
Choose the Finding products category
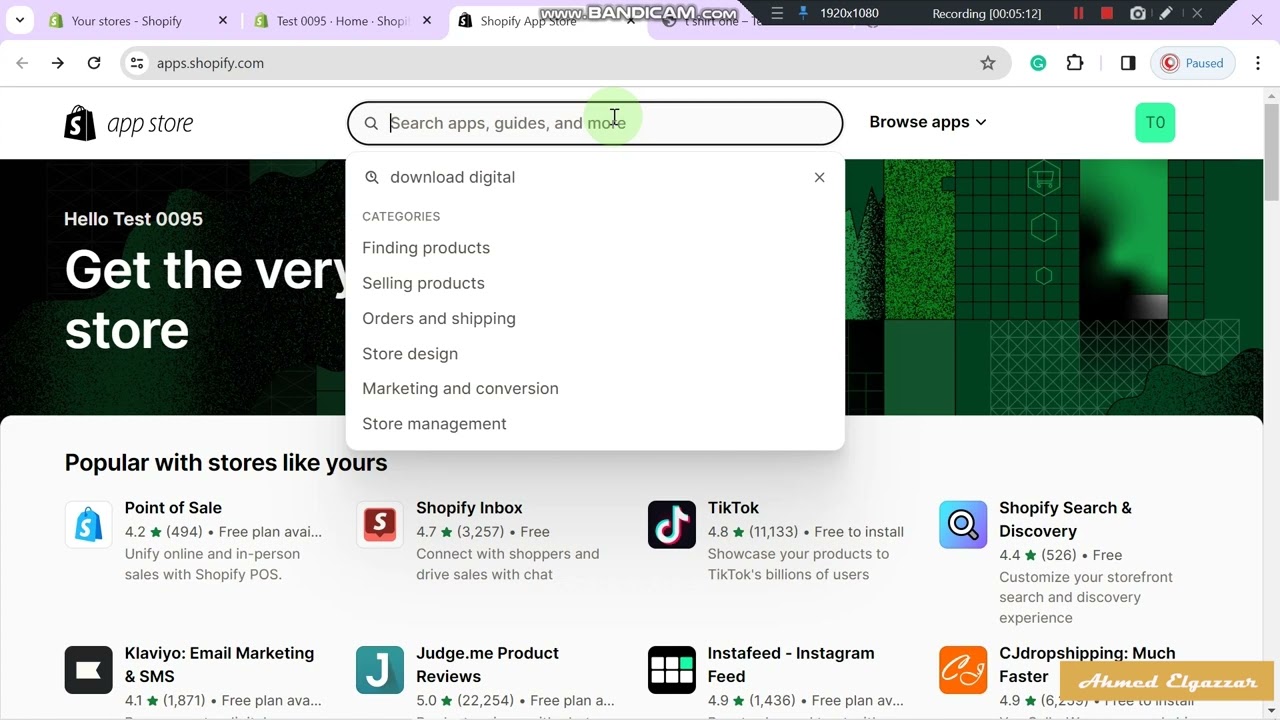tap(426, 248)
